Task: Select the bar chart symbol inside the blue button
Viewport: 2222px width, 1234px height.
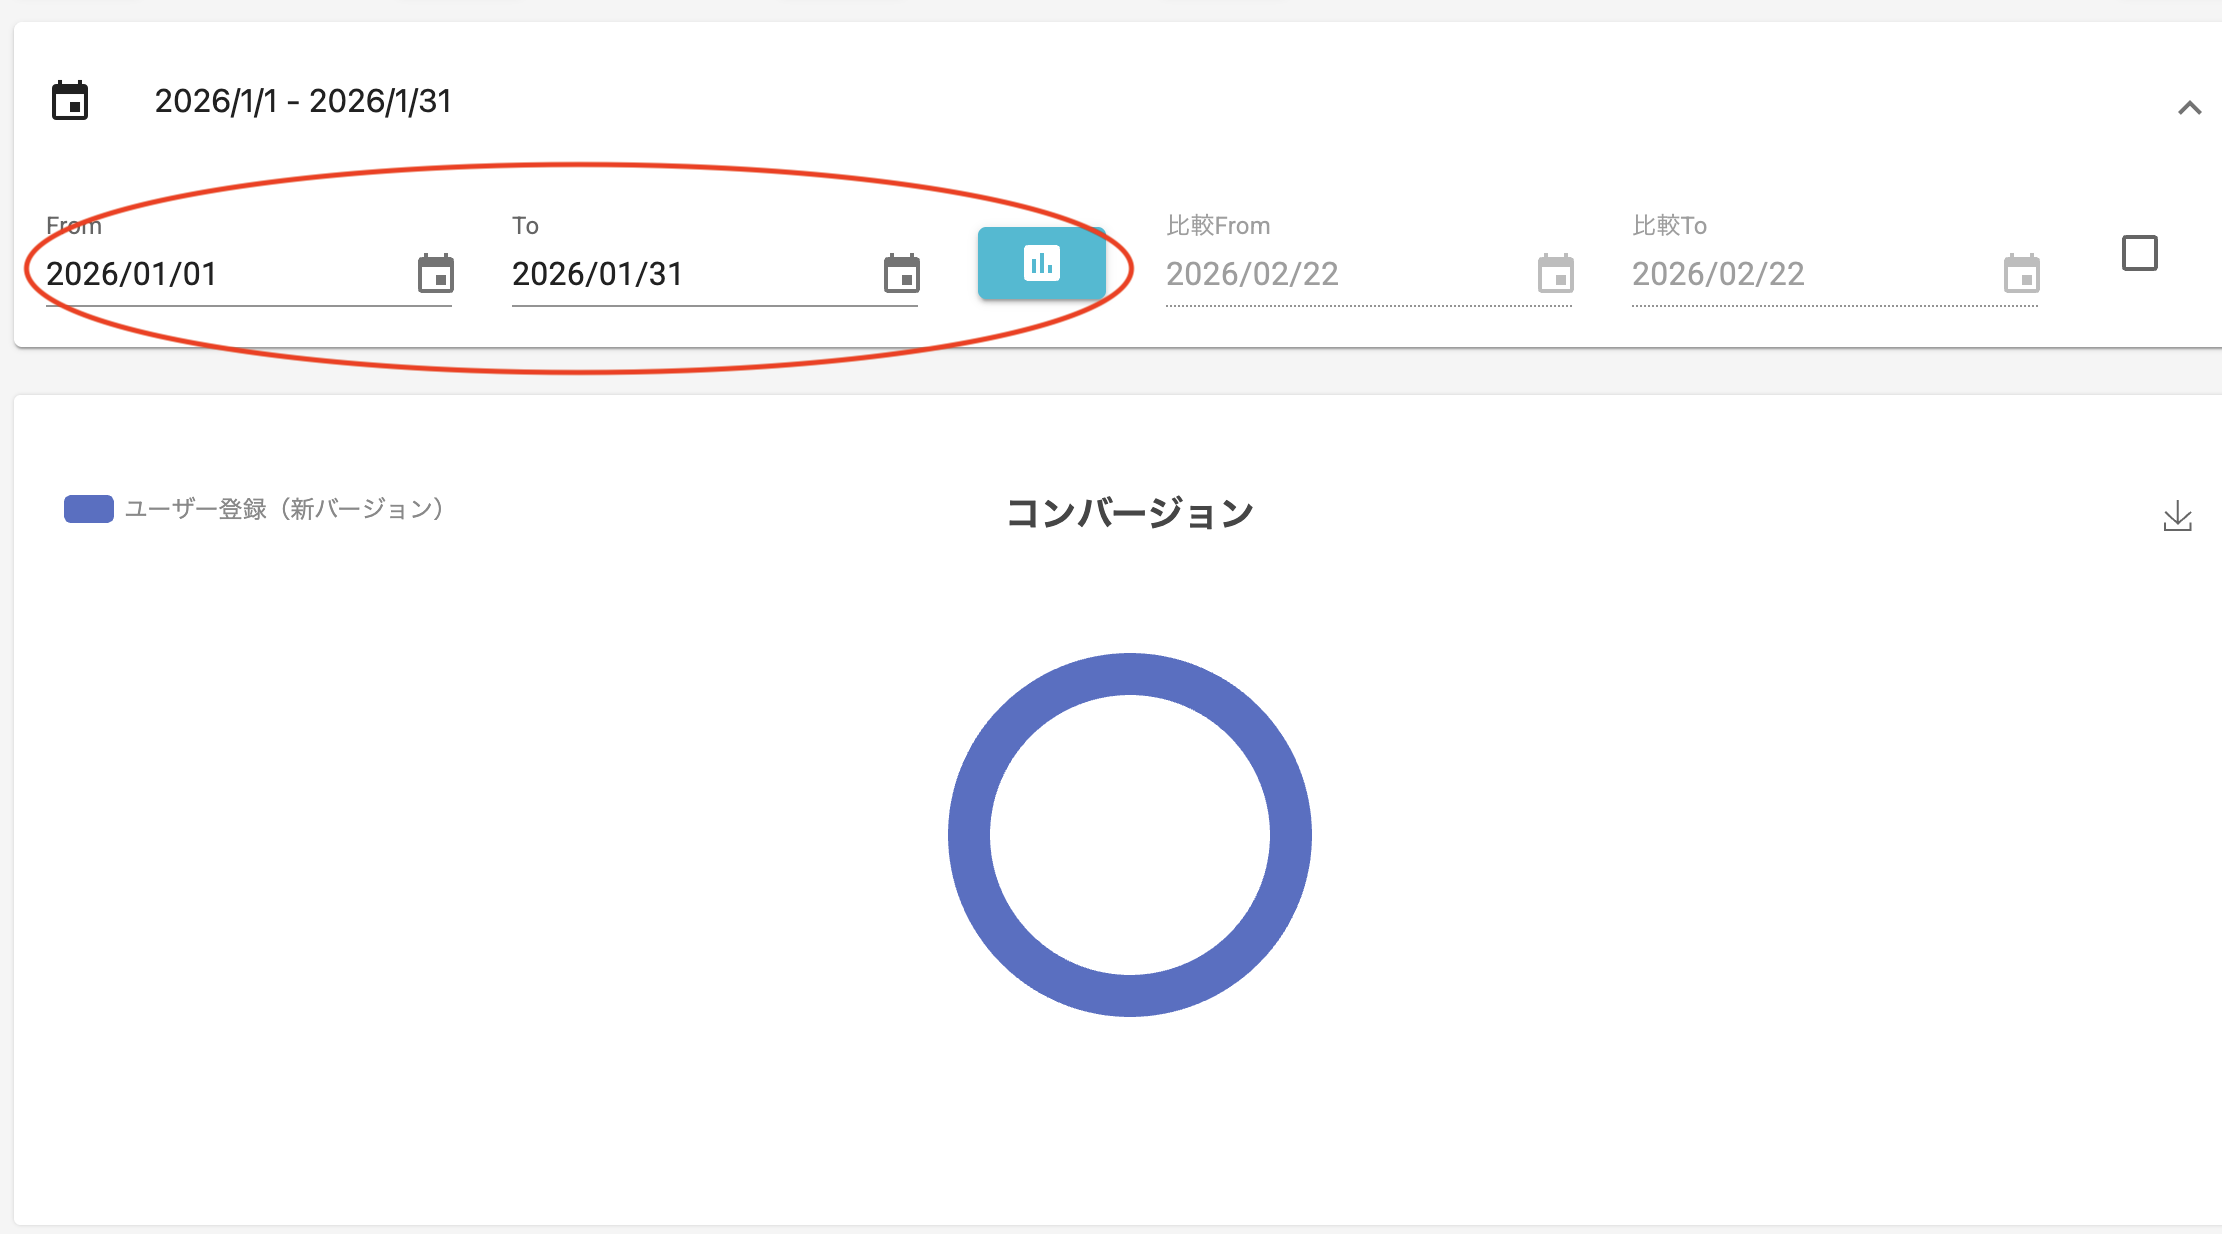Action: tap(1042, 264)
